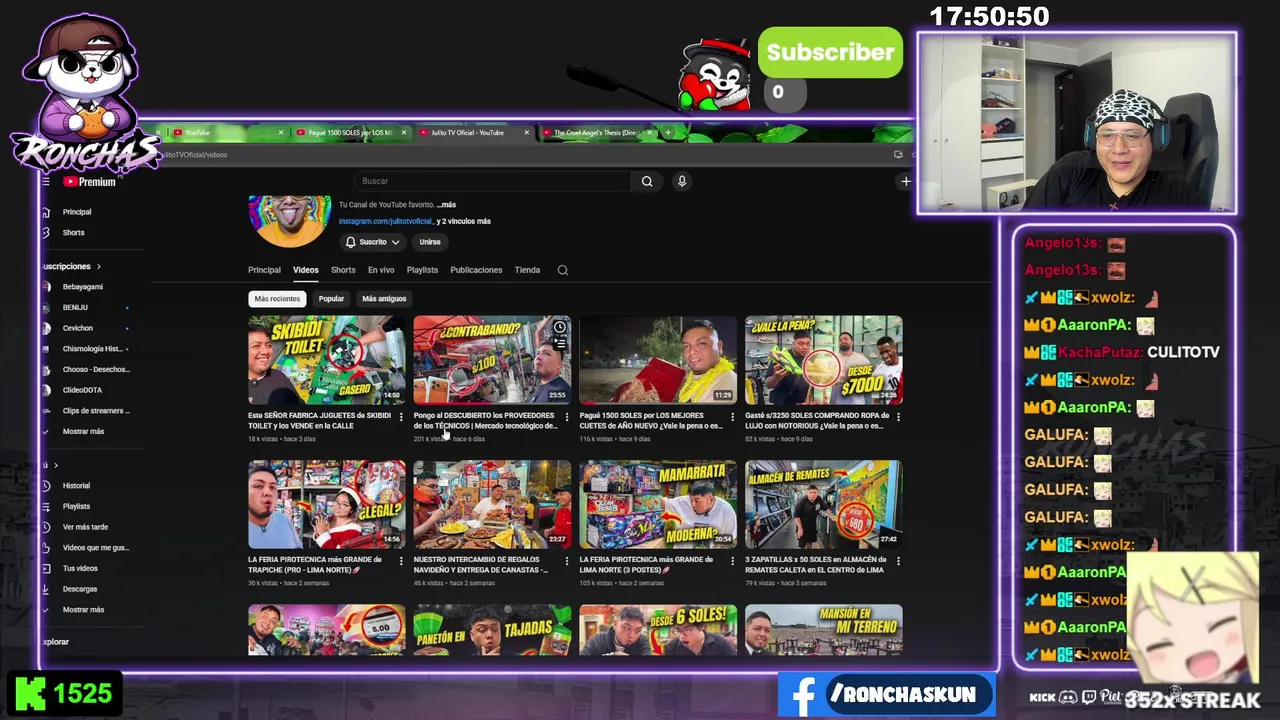Open ALMACÉN DE REMATES video thumbnail
This screenshot has width=1280, height=720.
[824, 504]
